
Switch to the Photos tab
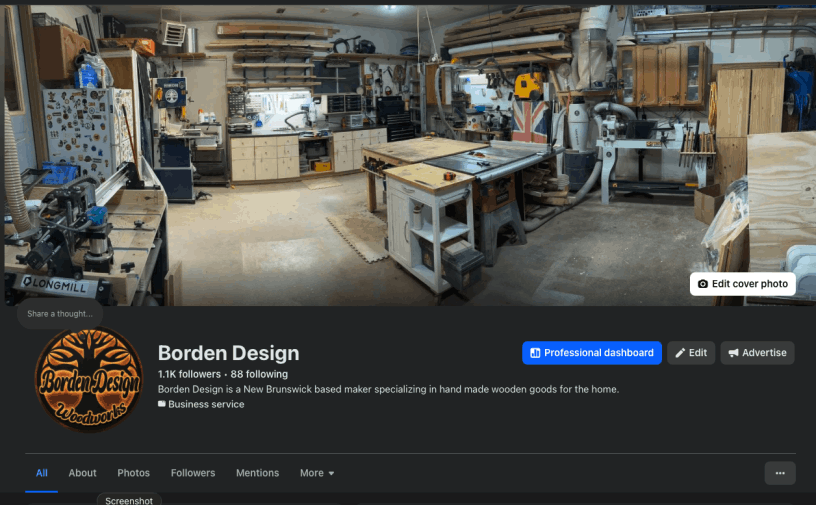pyautogui.click(x=133, y=473)
